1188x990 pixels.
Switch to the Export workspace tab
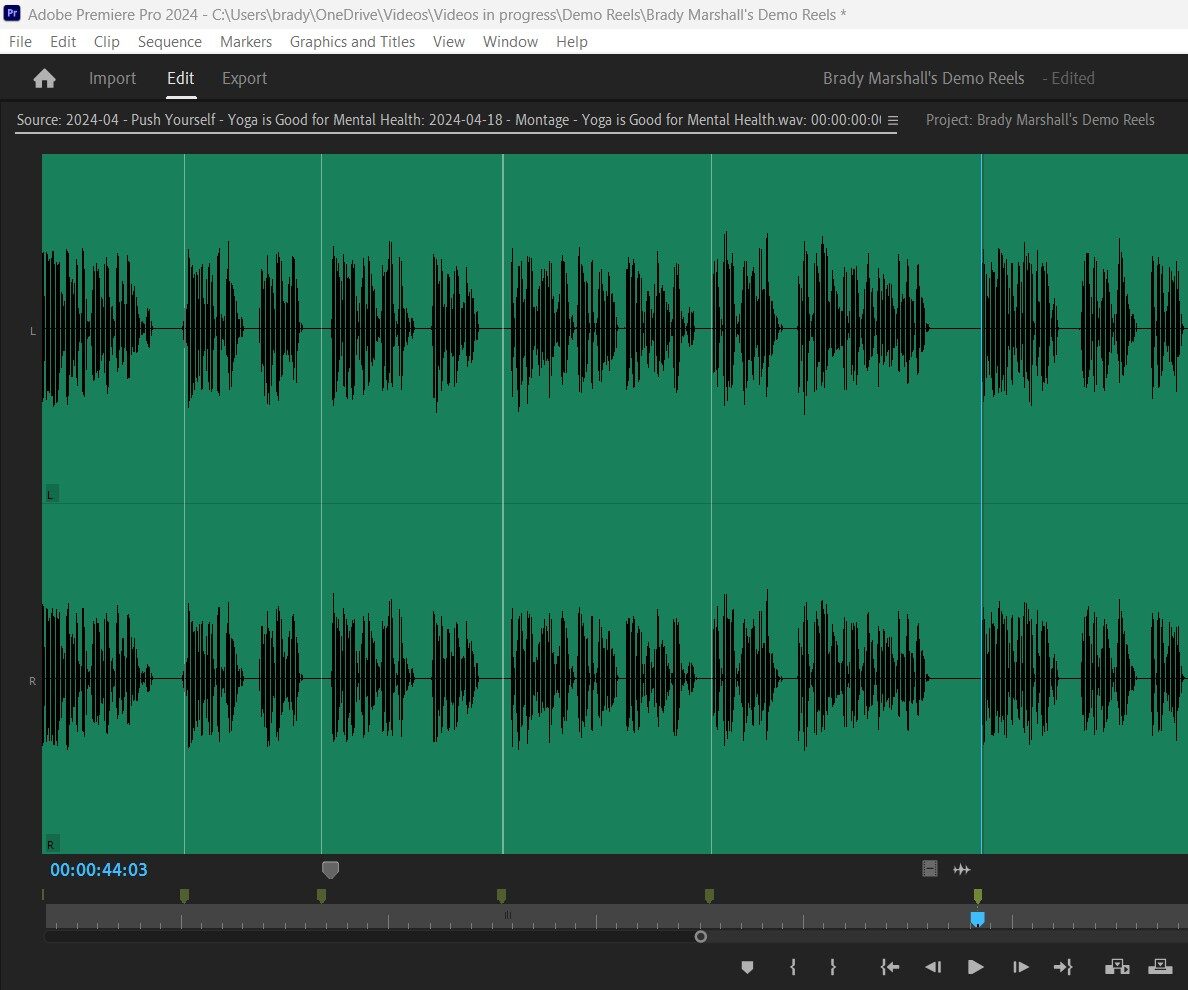244,78
